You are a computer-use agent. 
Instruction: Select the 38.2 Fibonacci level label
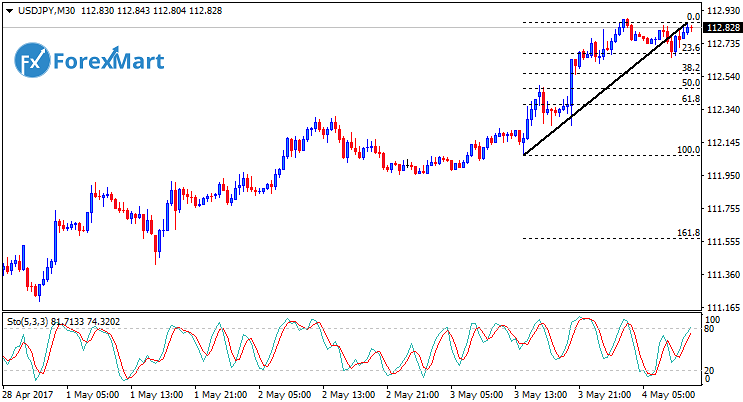[x=690, y=68]
